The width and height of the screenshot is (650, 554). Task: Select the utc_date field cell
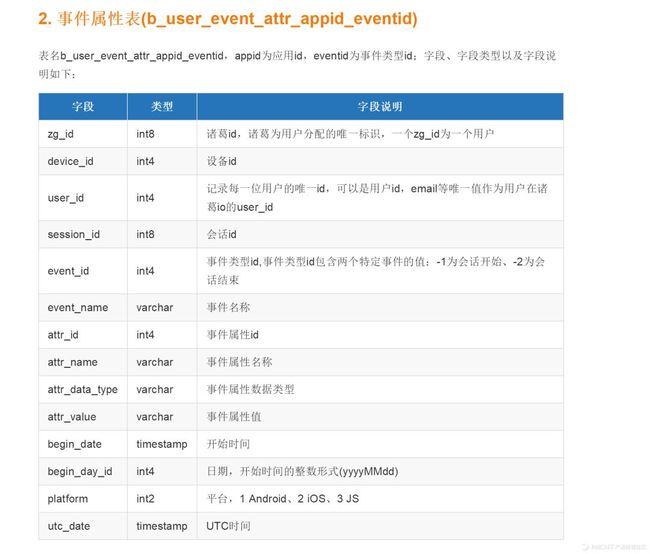click(83, 526)
